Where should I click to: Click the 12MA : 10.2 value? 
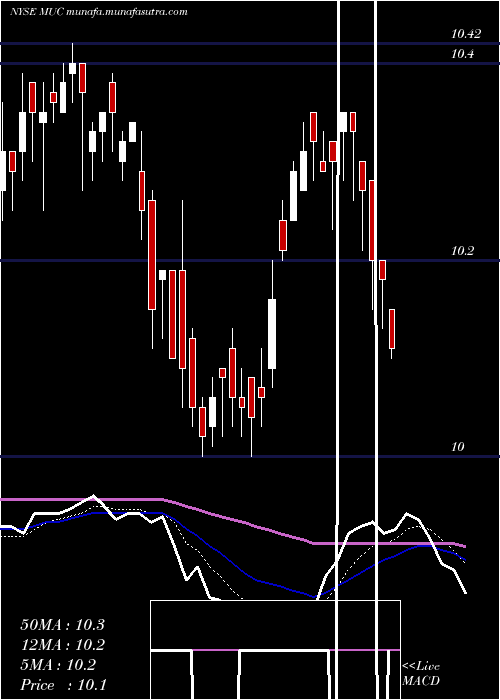tap(62, 644)
